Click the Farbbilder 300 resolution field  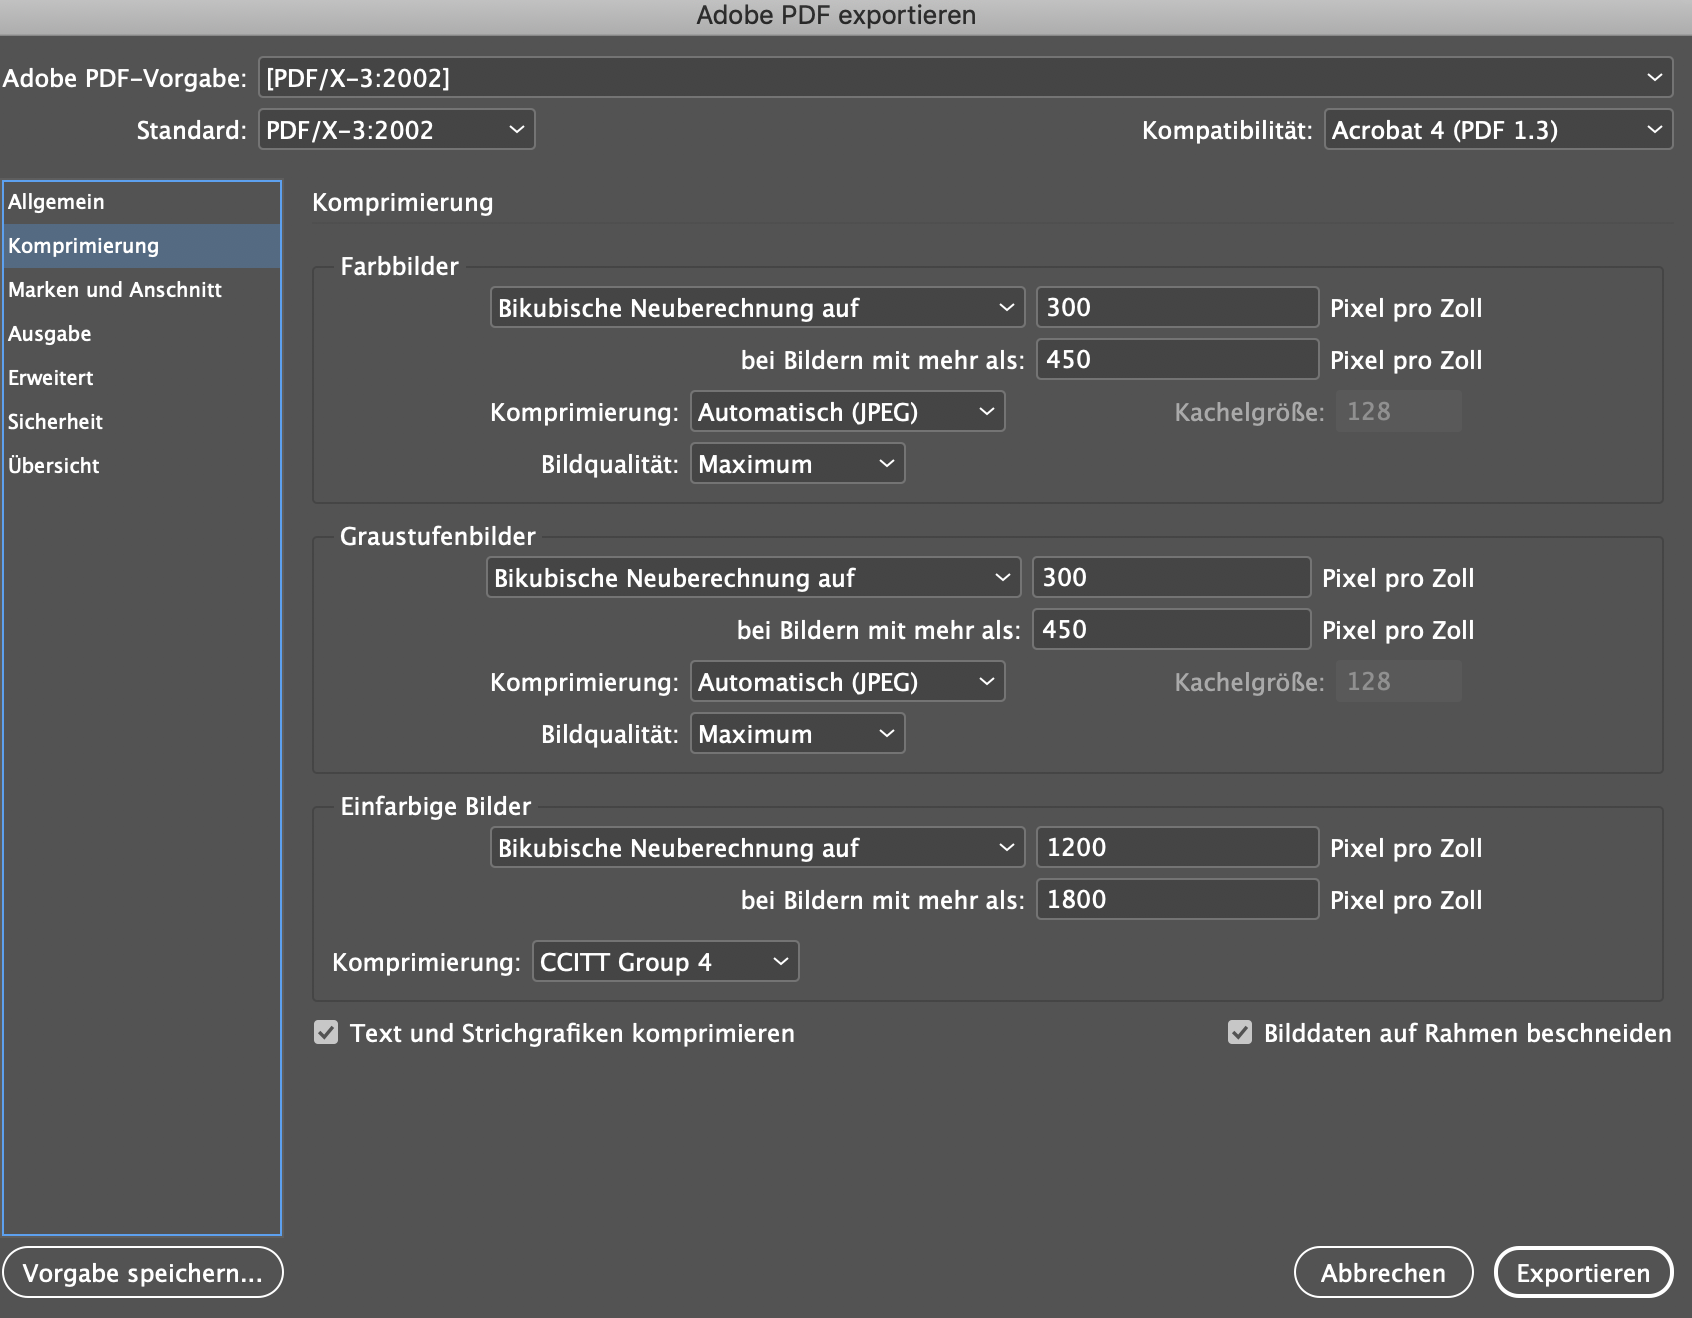point(1177,308)
